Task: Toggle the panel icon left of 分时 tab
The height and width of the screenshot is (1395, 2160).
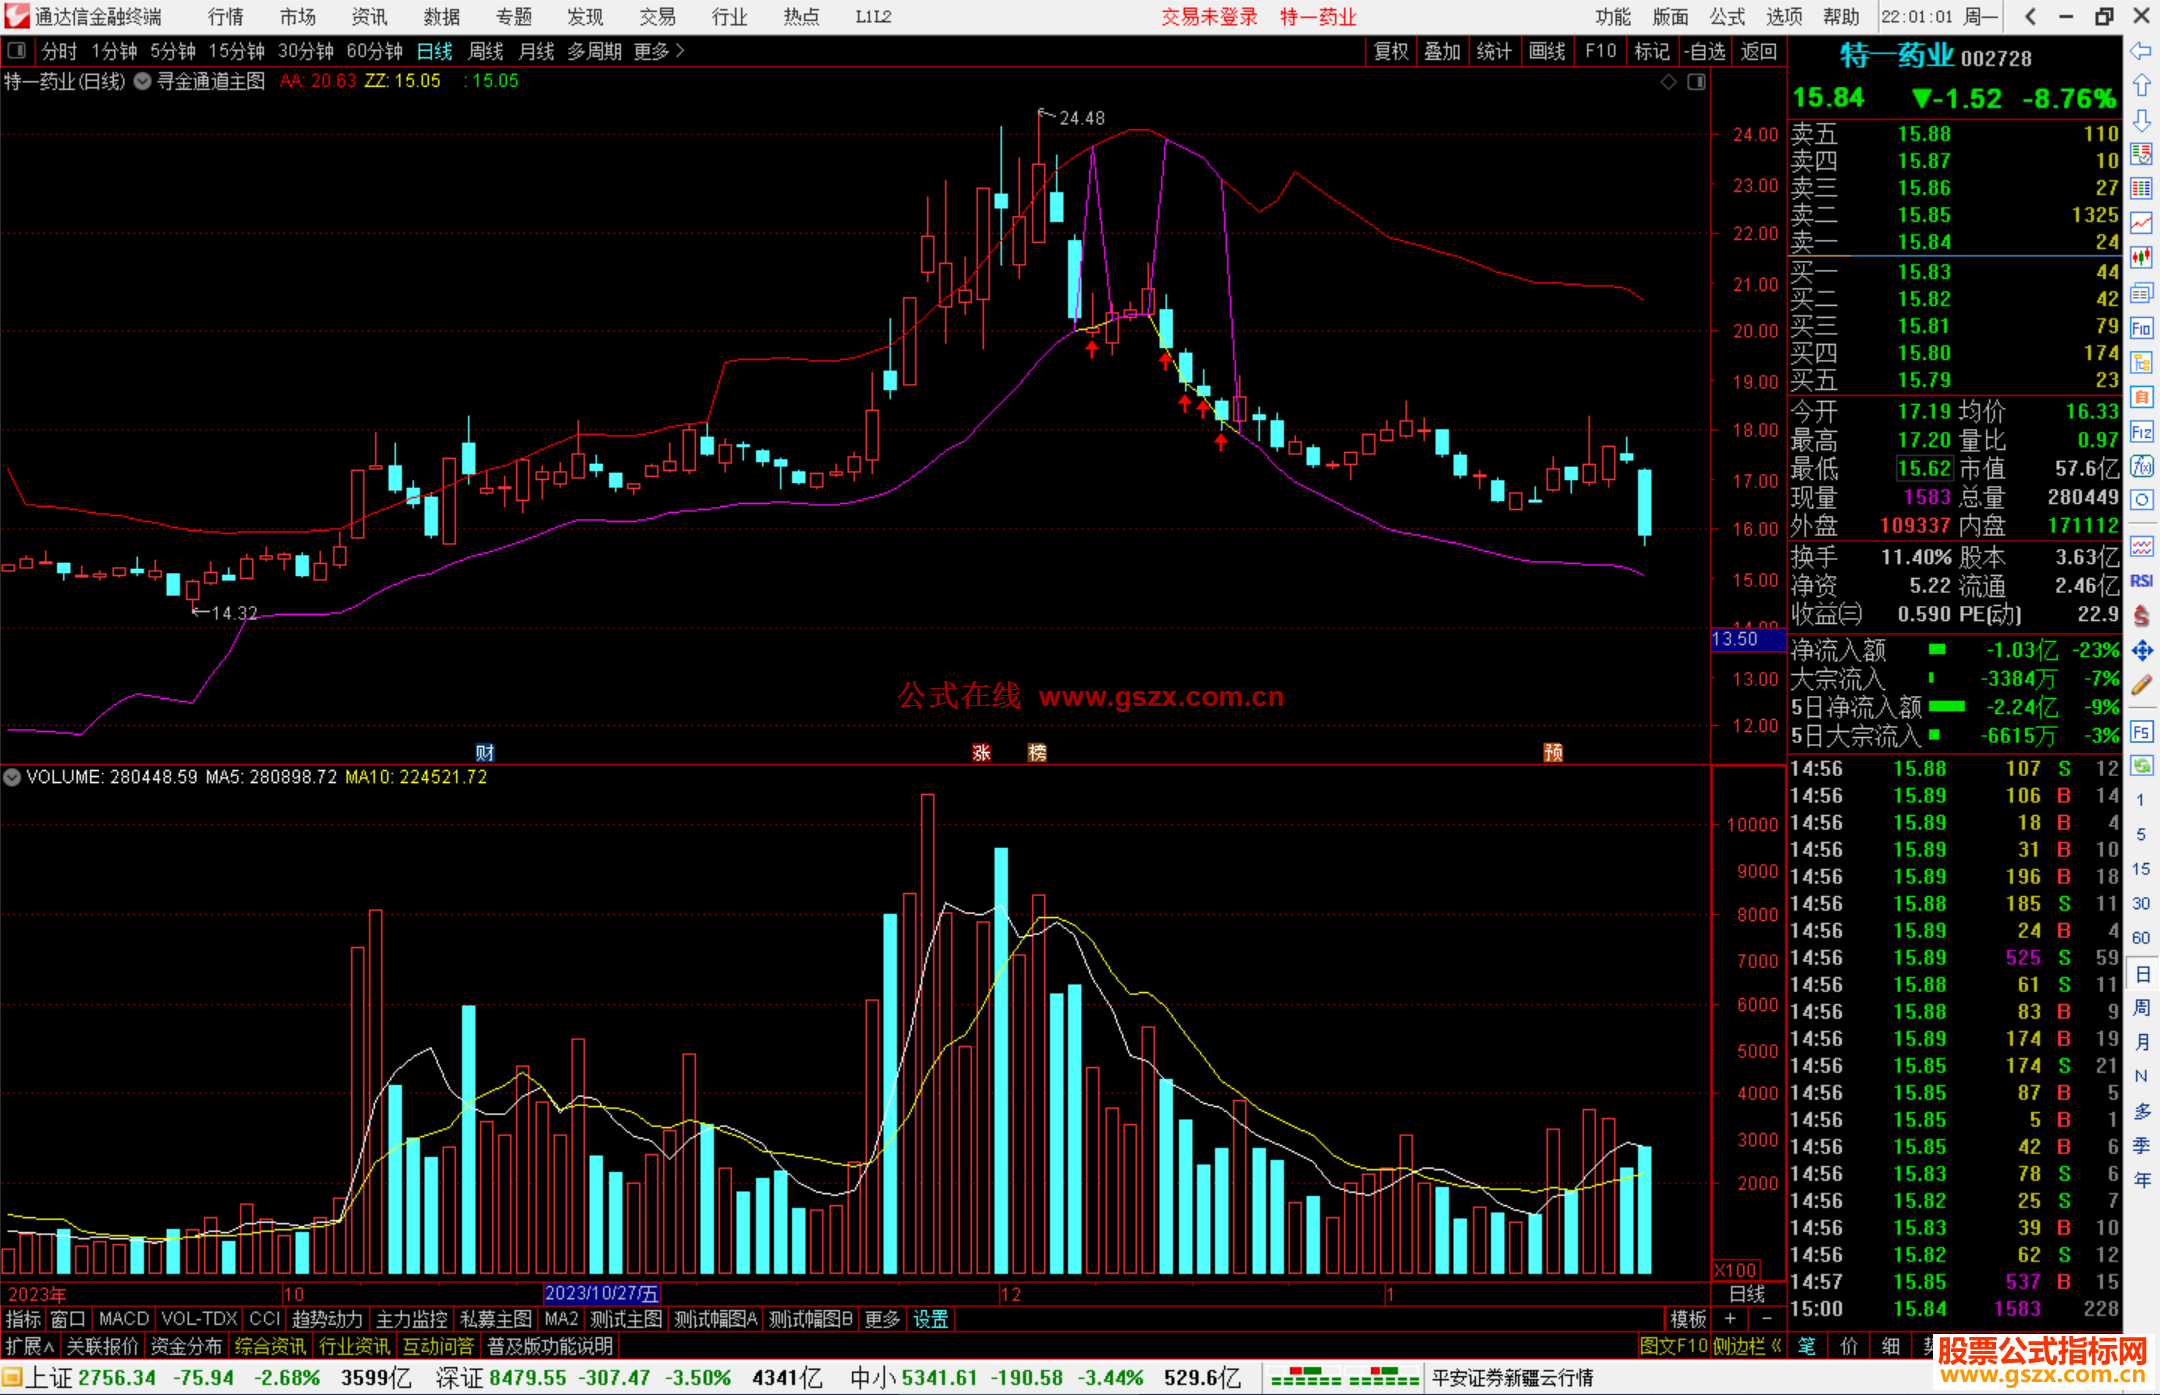Action: 17,51
